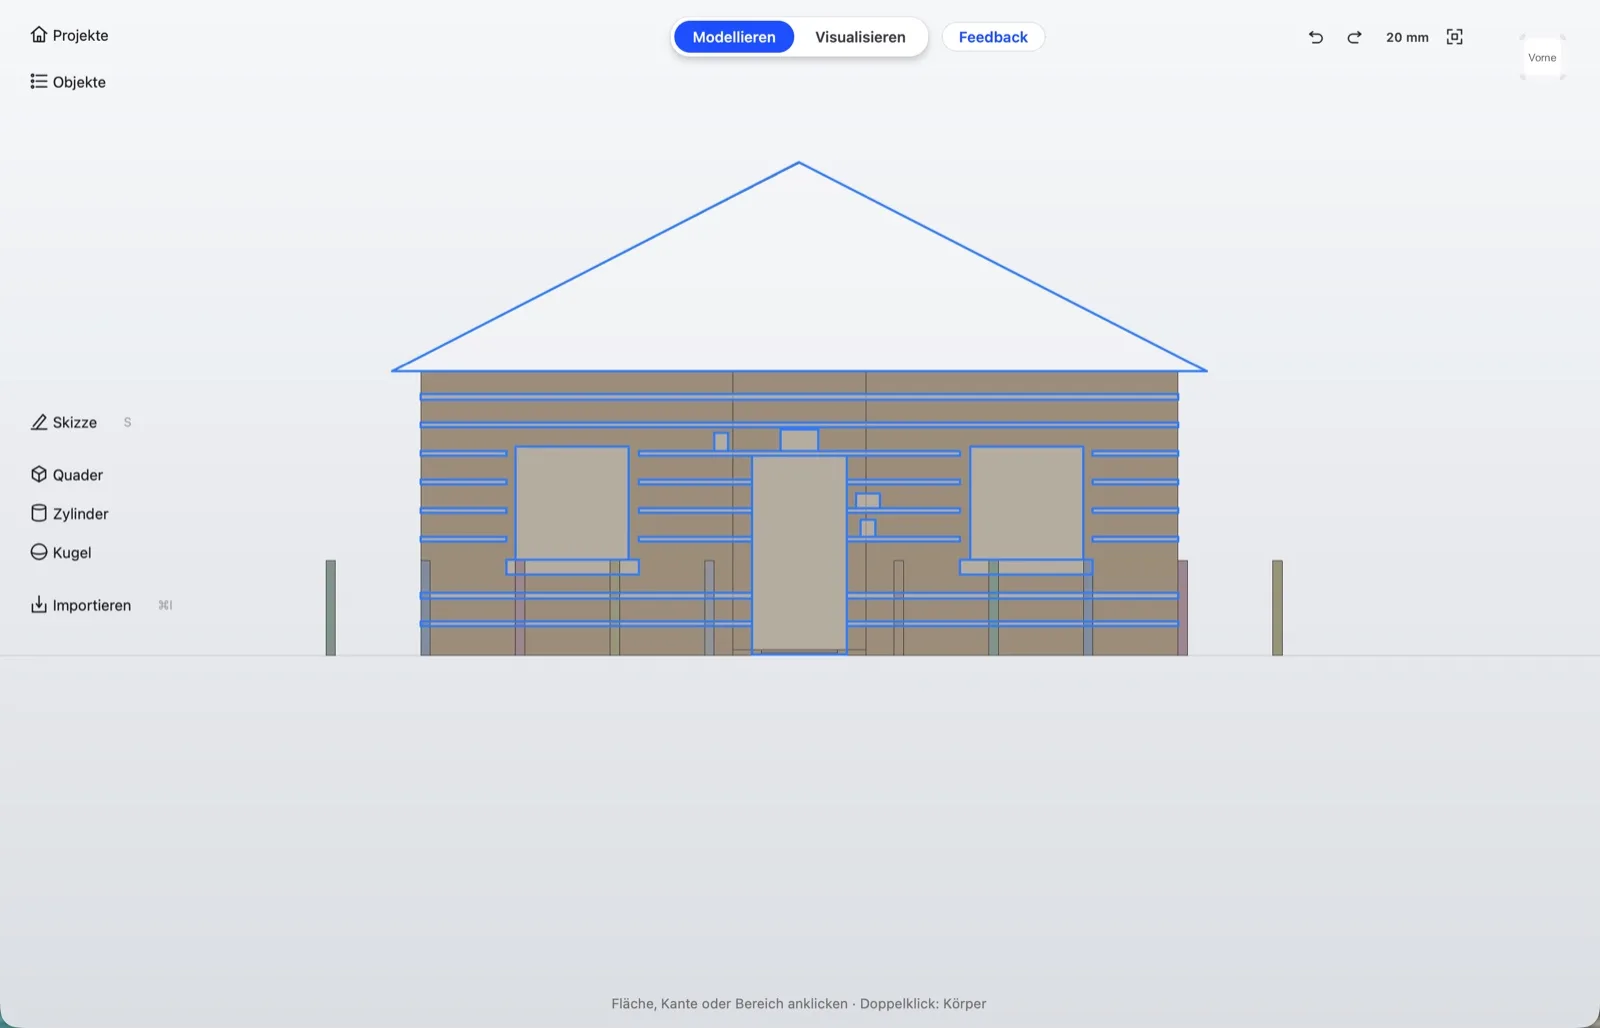The width and height of the screenshot is (1600, 1028).
Task: Select the right window face
Action: [x=1027, y=503]
